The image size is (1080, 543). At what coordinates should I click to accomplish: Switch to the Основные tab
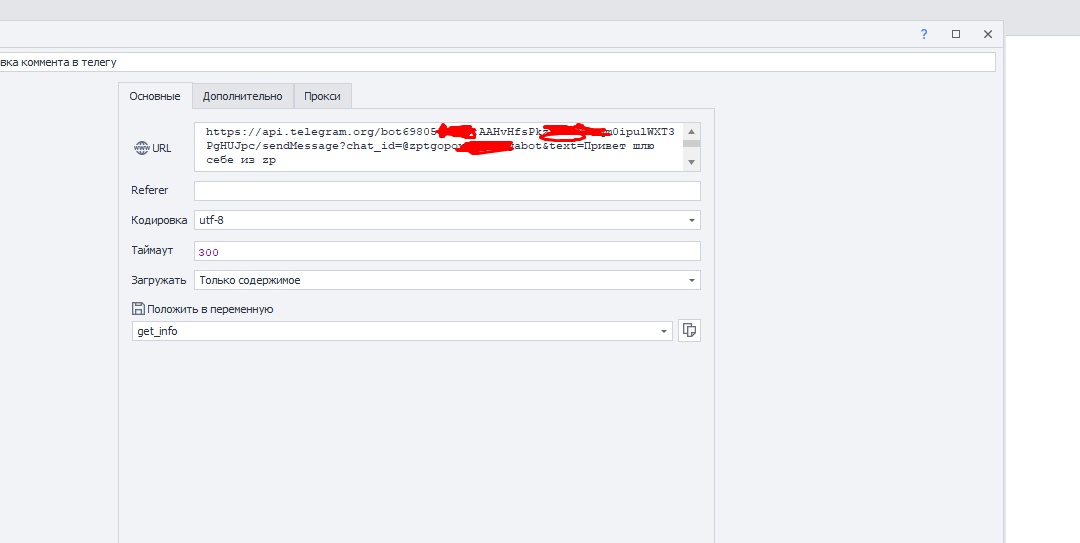(x=155, y=96)
